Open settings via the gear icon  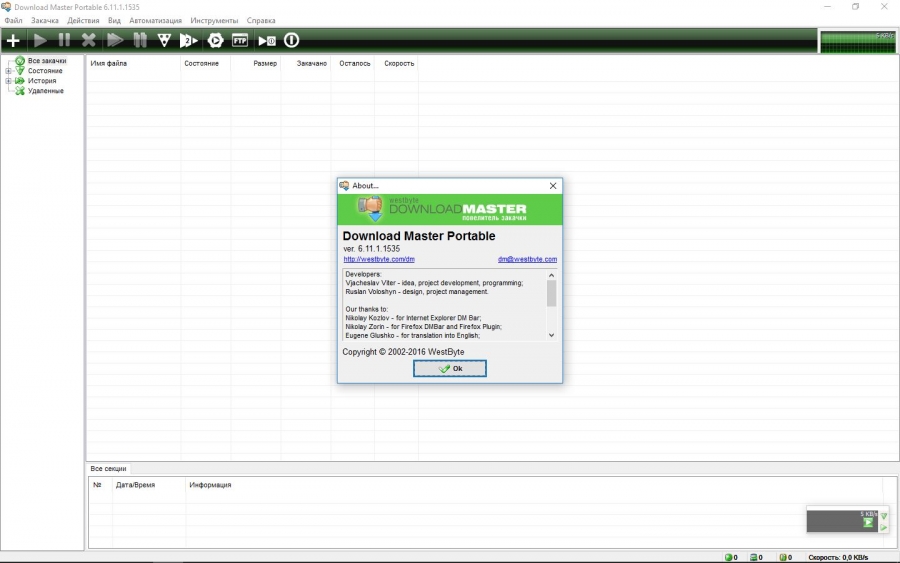click(x=215, y=41)
